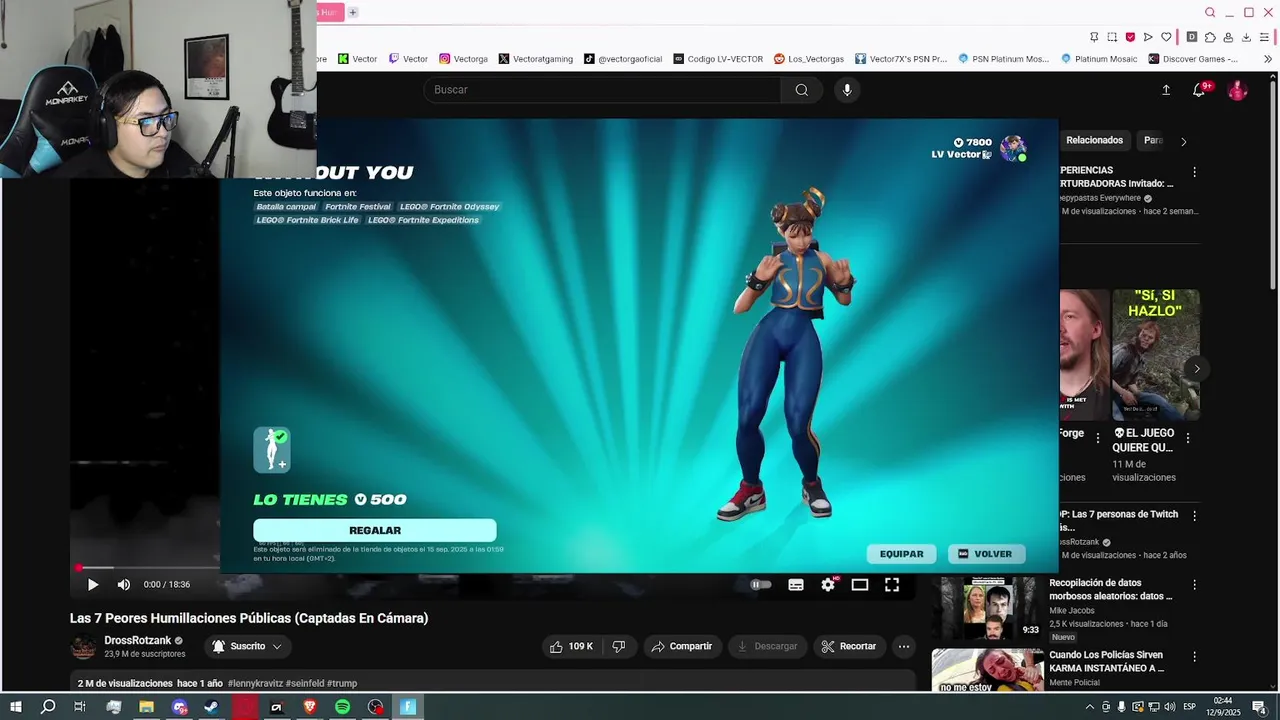Open Spotify from the taskbar
Viewport: 1280px width, 720px height.
(342, 707)
